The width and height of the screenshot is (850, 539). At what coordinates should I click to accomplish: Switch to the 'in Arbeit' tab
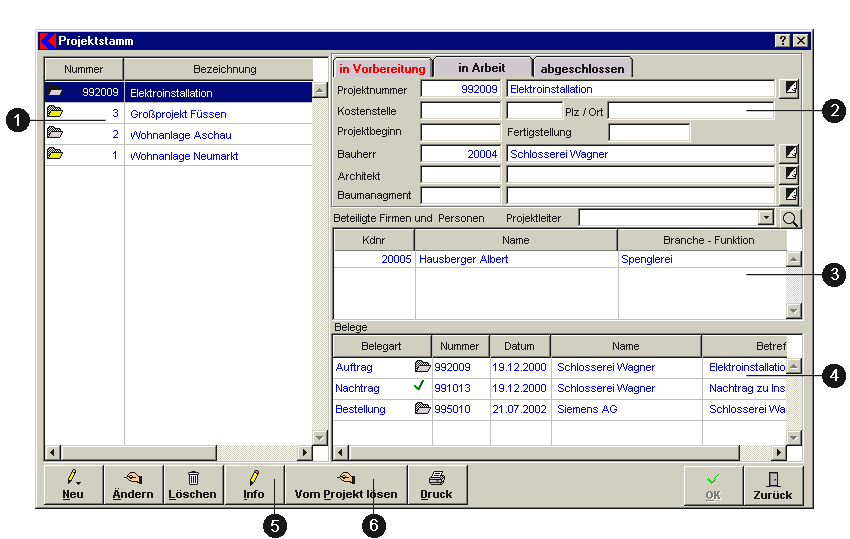pos(481,68)
